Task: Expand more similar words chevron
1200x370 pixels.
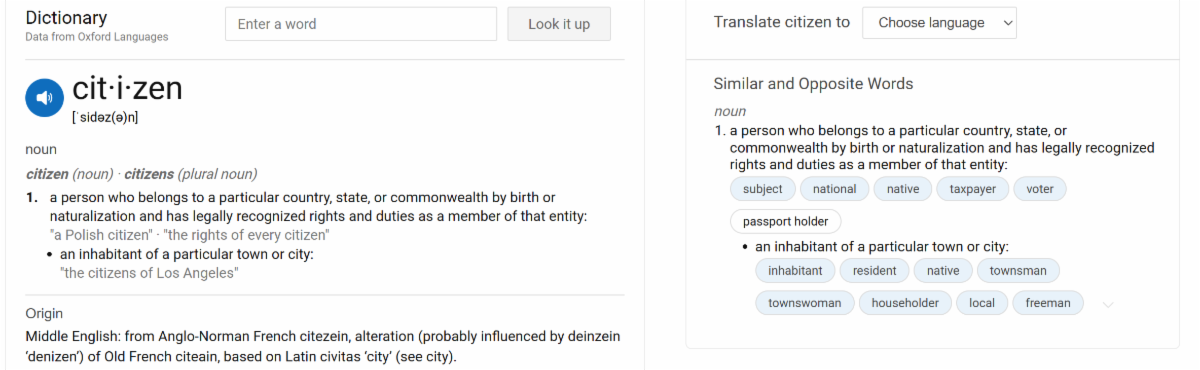Action: (x=1108, y=304)
